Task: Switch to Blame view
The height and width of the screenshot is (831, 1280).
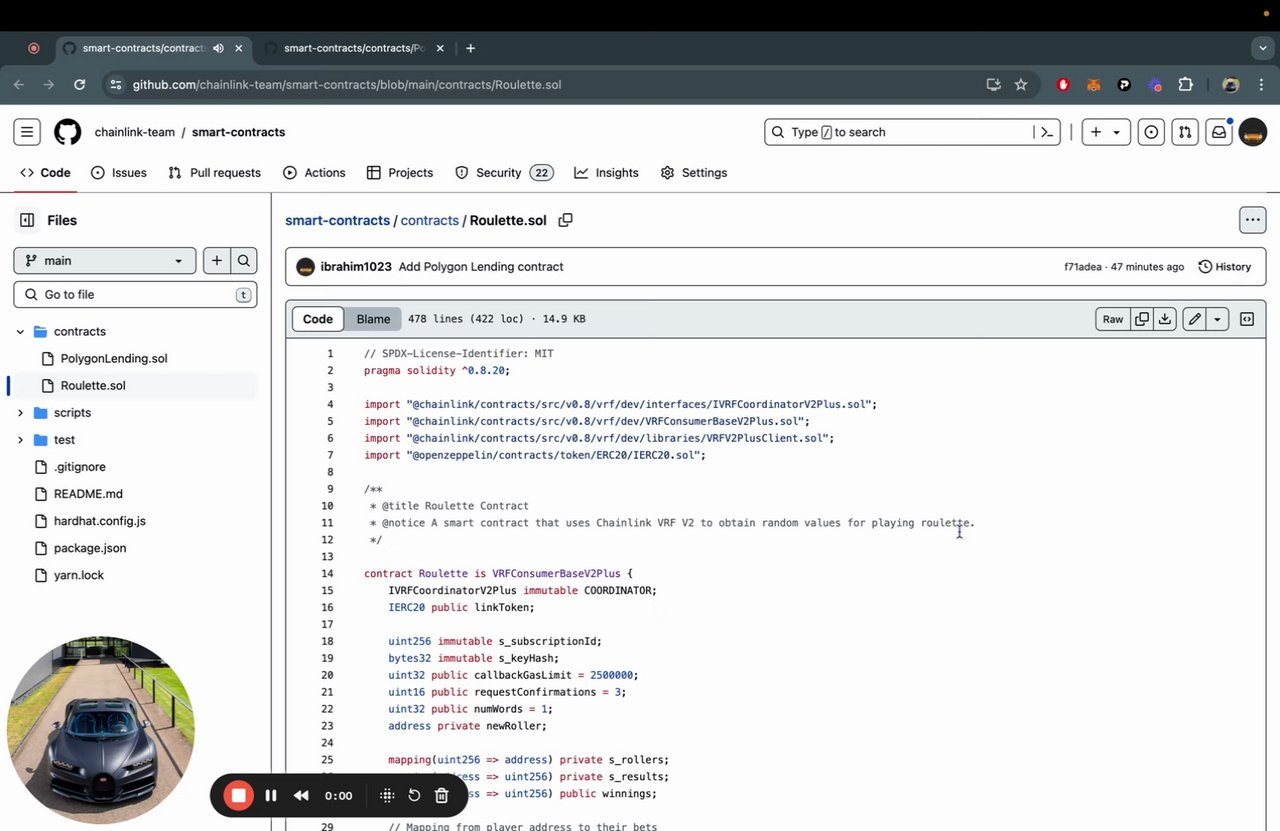Action: (x=373, y=319)
